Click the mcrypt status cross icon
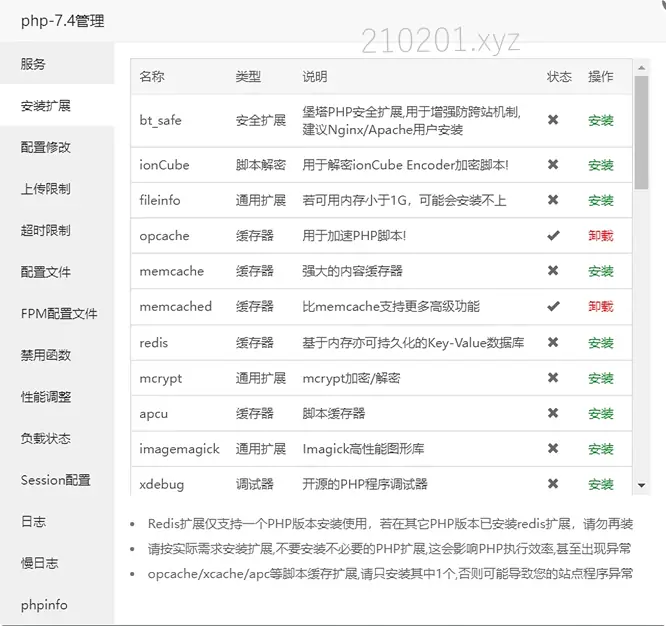 [x=553, y=378]
